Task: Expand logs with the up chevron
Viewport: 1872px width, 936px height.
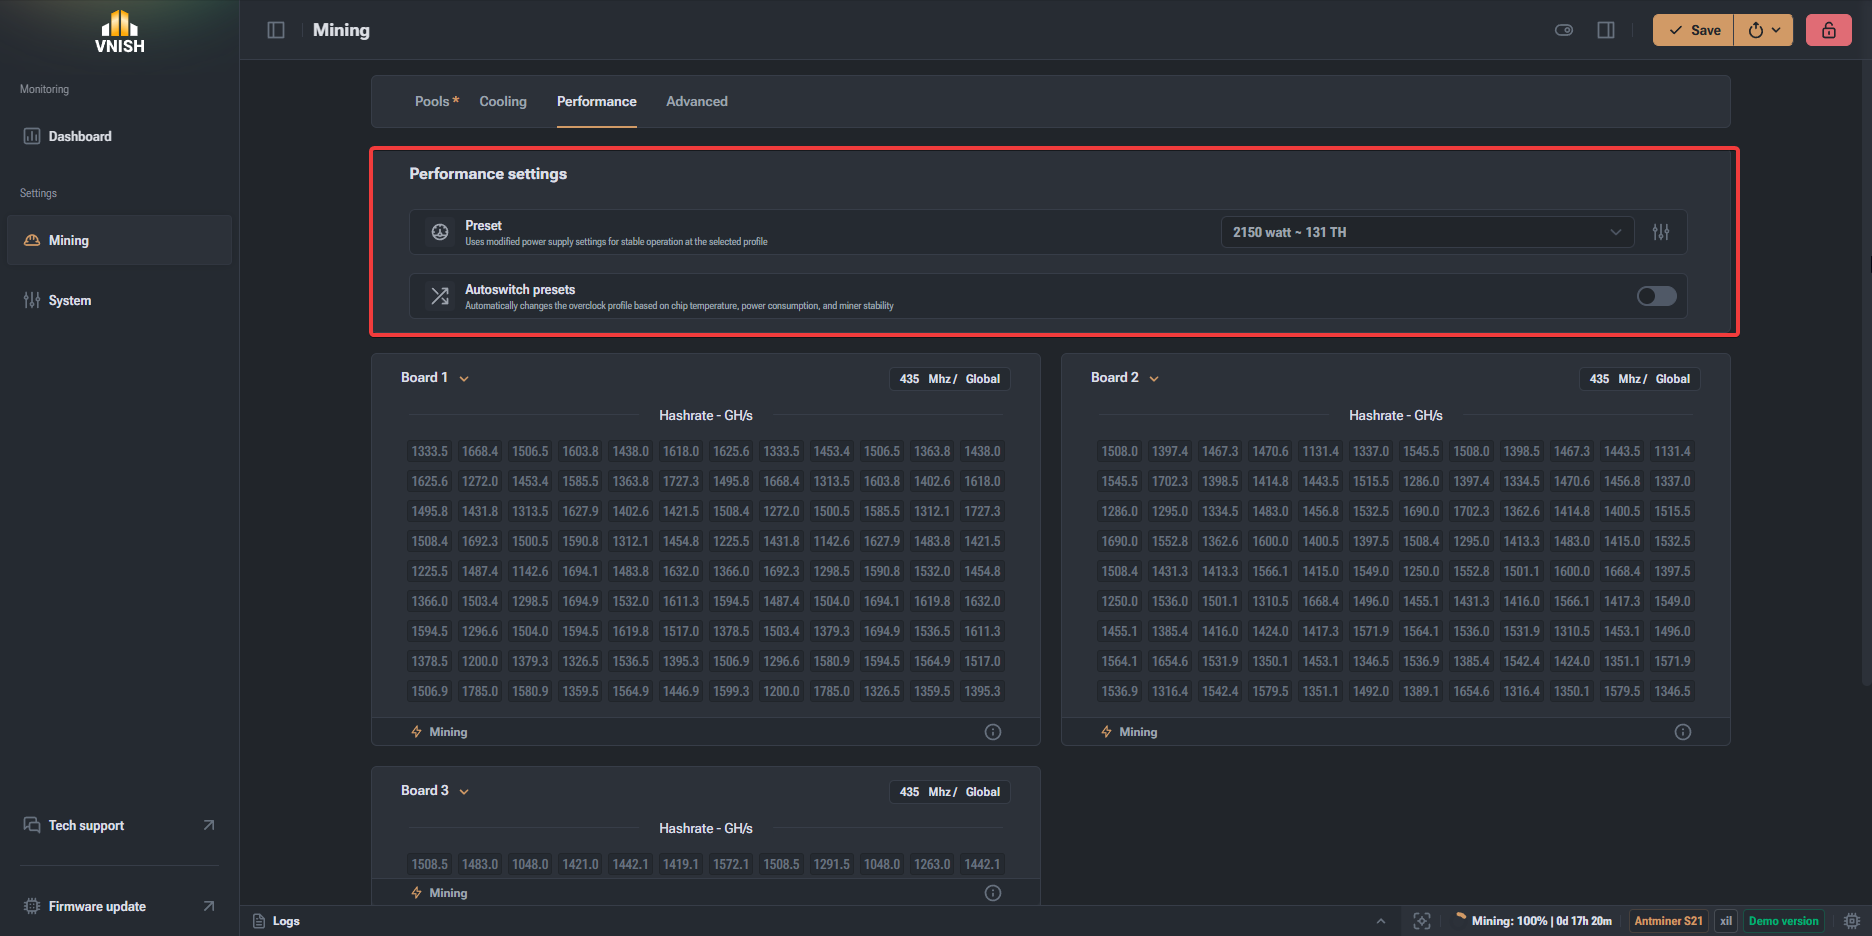Action: pyautogui.click(x=1381, y=921)
